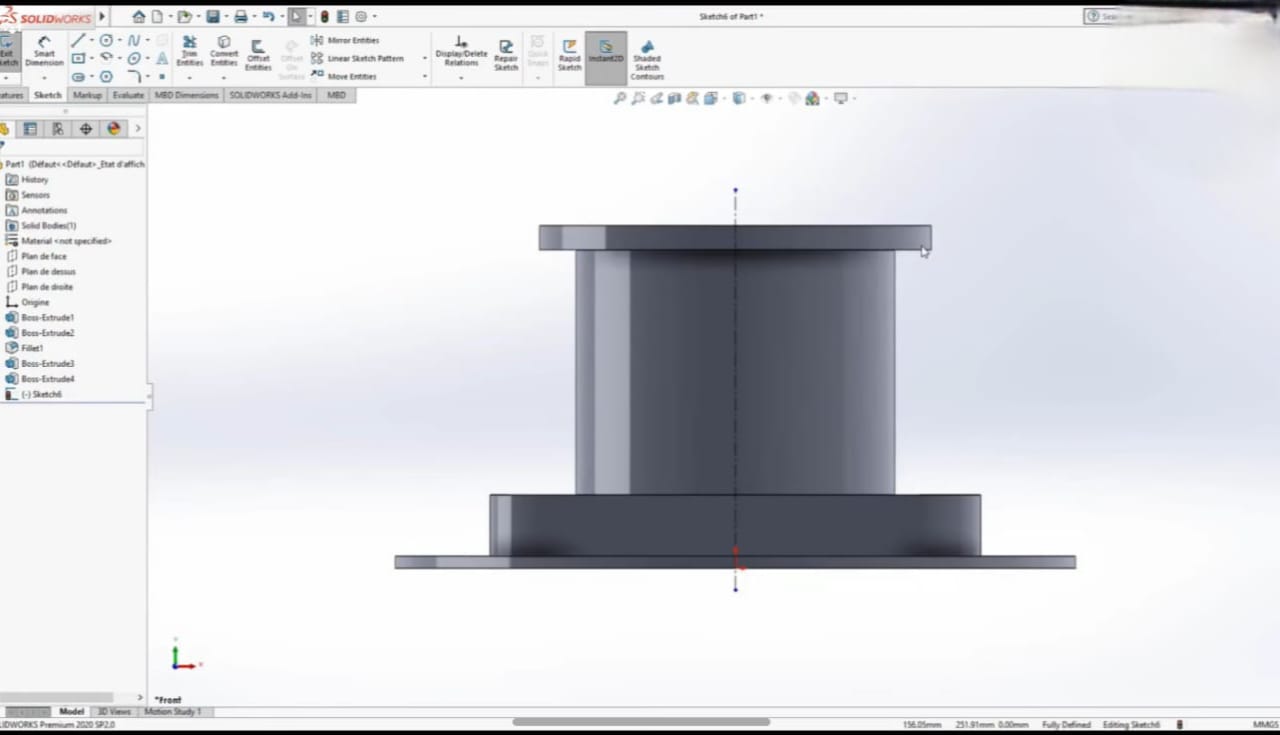
Task: Open the ConfigurationManager panel tab
Action: (x=58, y=129)
